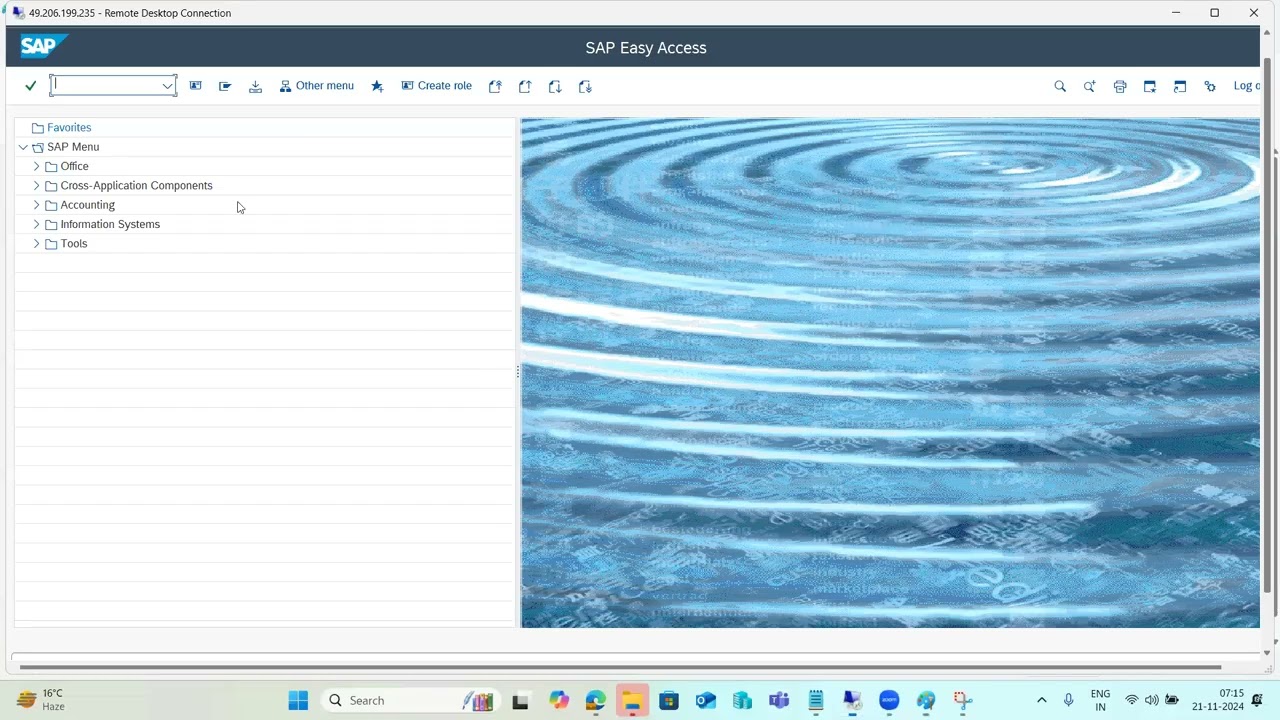Open Snipping Tool from the taskbar
The height and width of the screenshot is (720, 1280).
tap(962, 701)
